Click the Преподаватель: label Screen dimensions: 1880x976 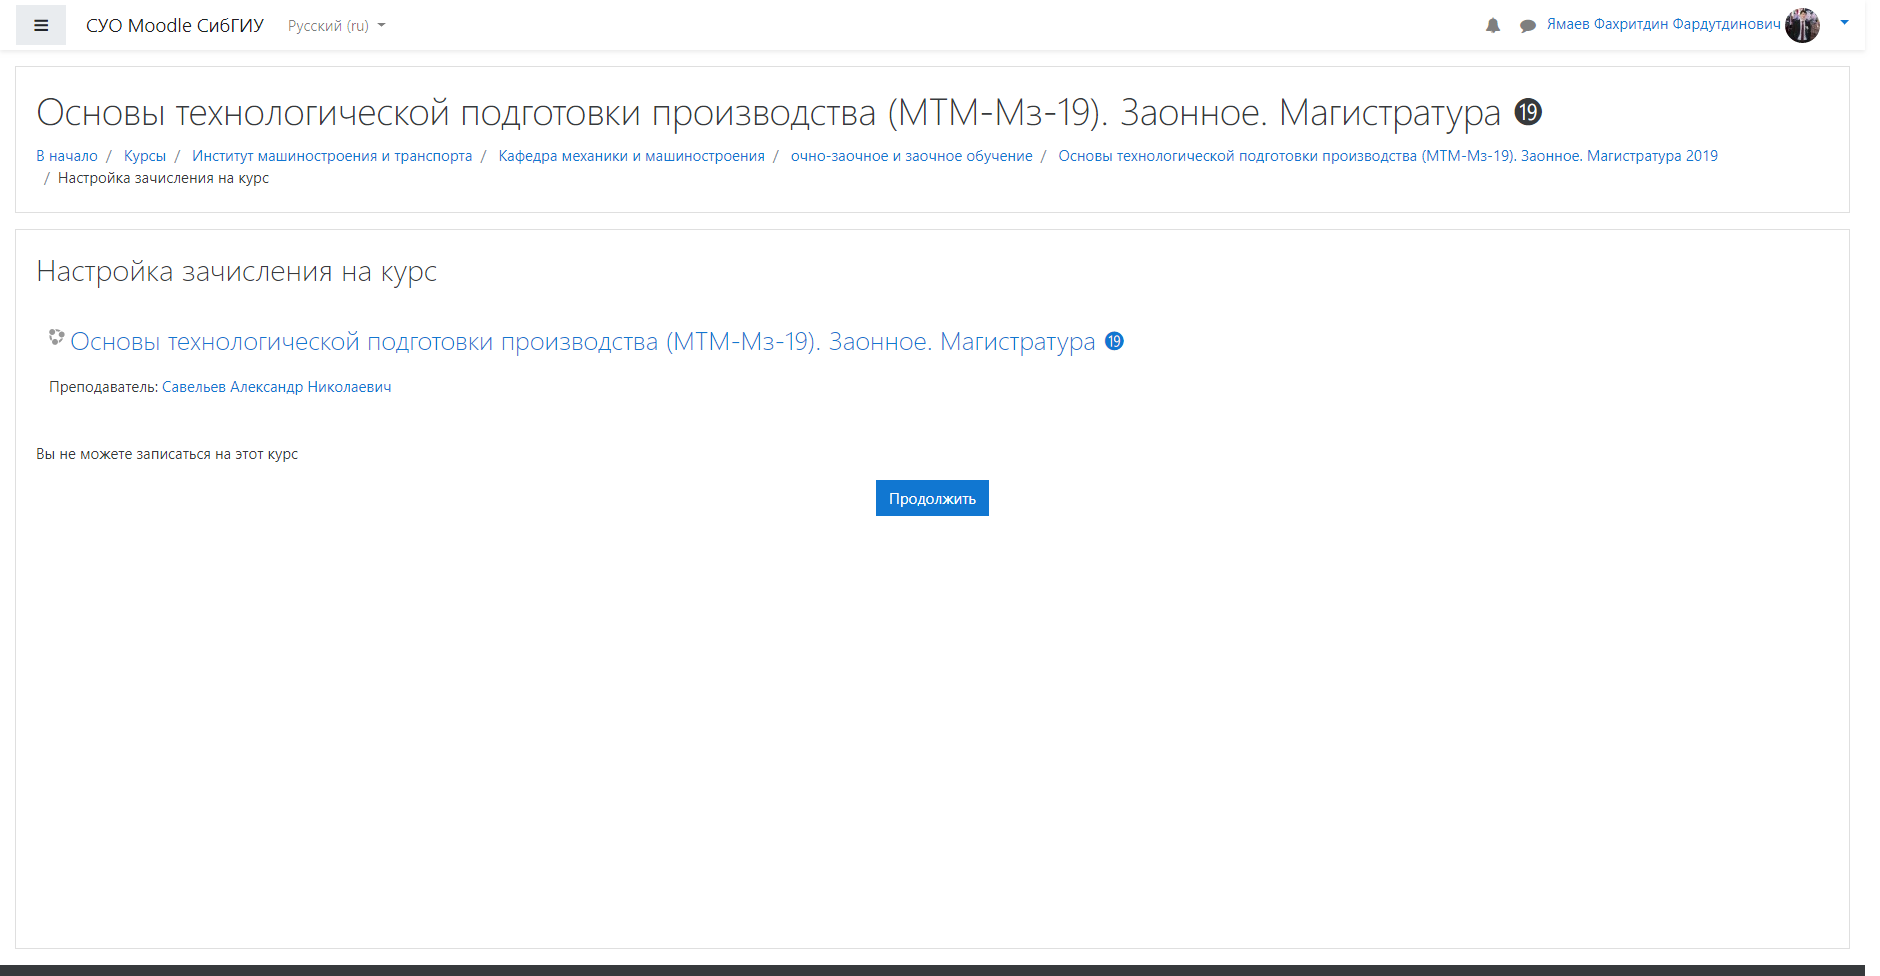104,387
